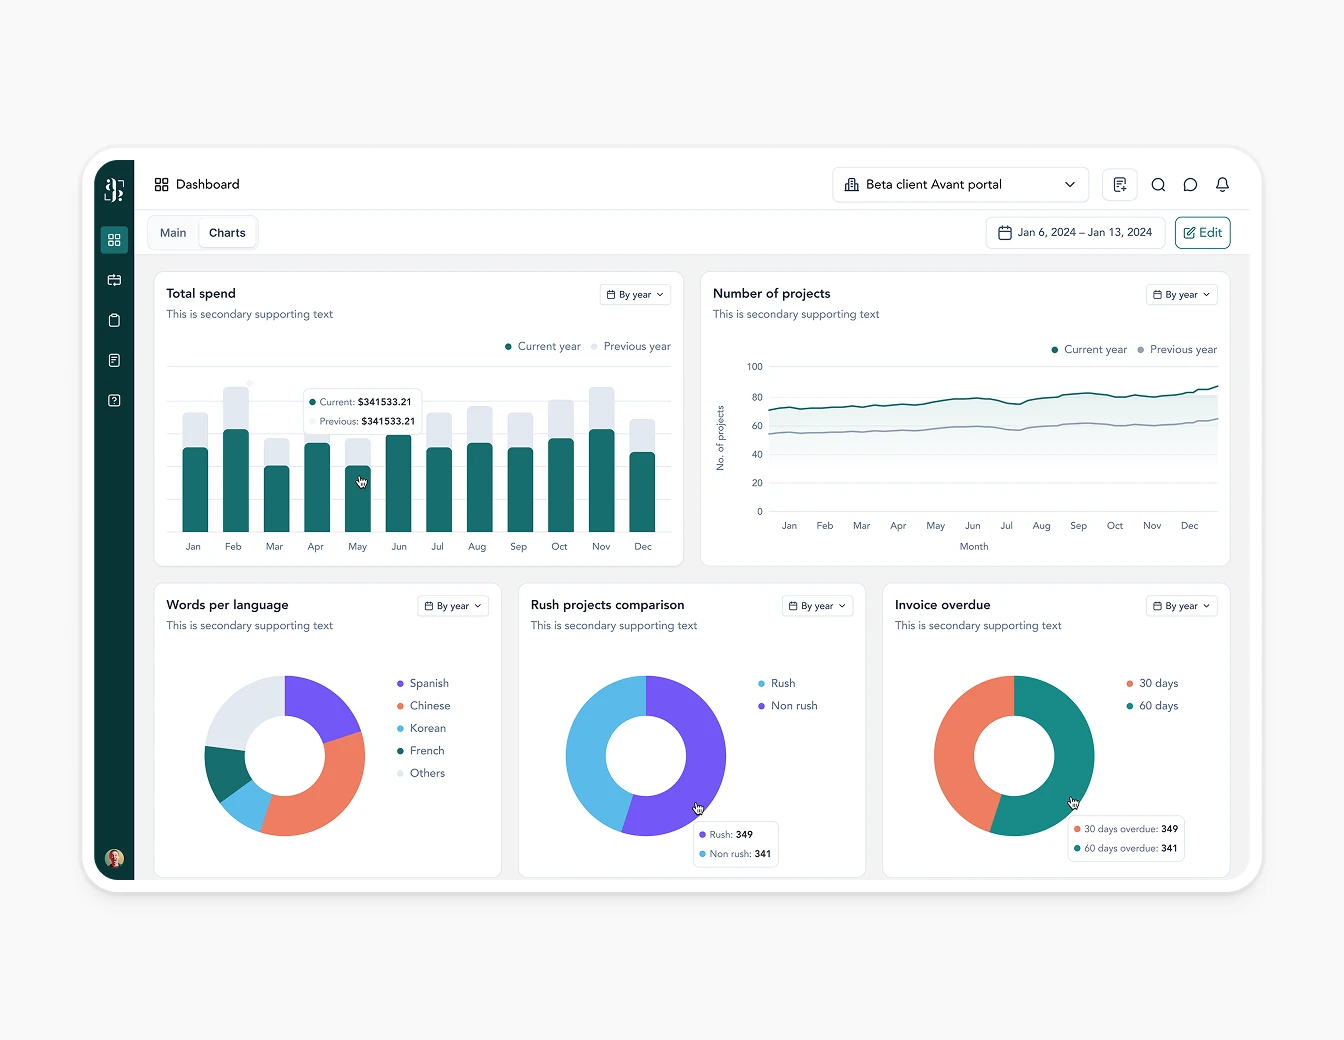Open the documents icon in the sidebar

(114, 360)
